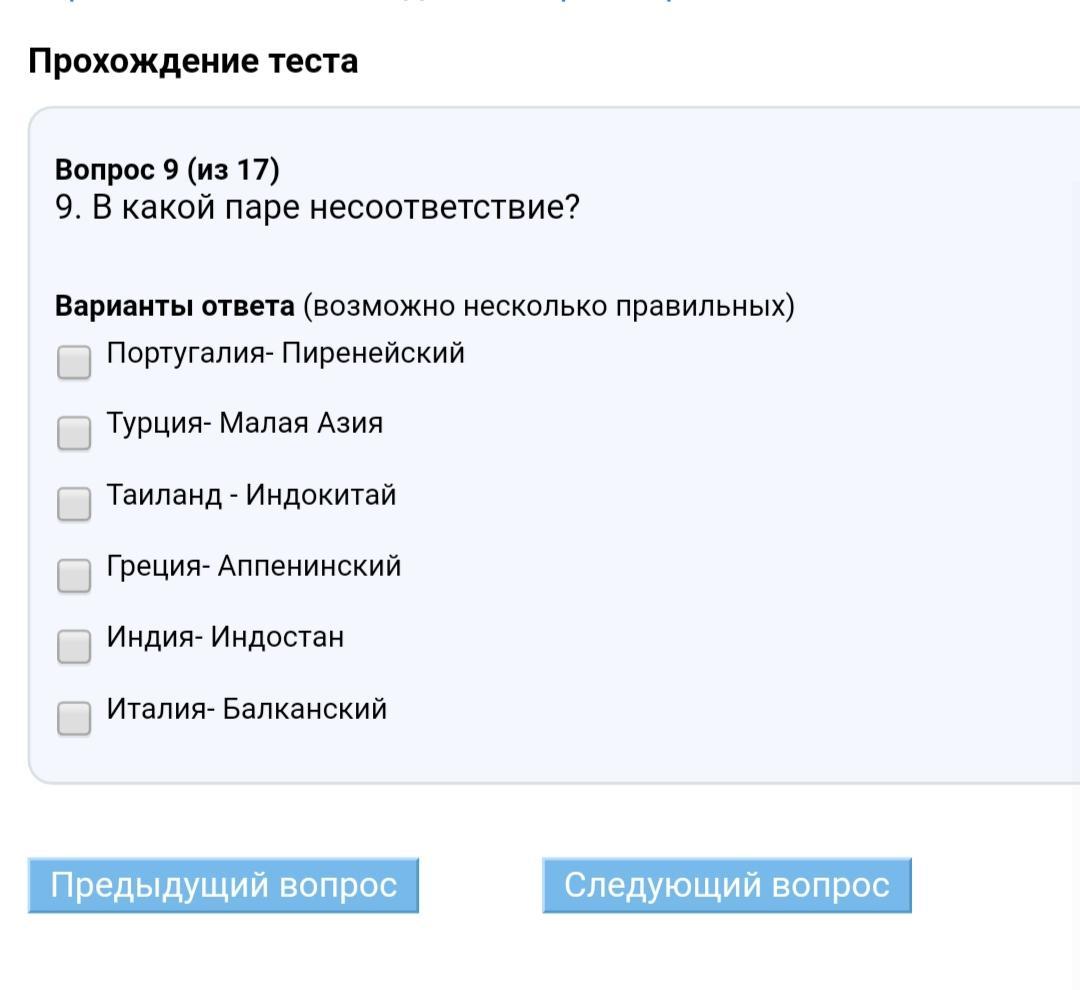Click the answer text "Турция- Малая Азия"
The height and width of the screenshot is (990, 1080).
245,423
